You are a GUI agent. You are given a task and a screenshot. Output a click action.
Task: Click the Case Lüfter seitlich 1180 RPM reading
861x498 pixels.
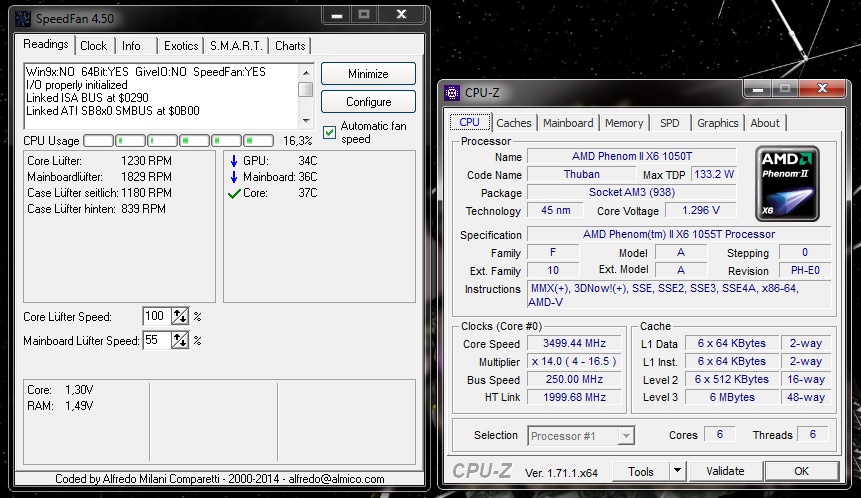click(99, 193)
